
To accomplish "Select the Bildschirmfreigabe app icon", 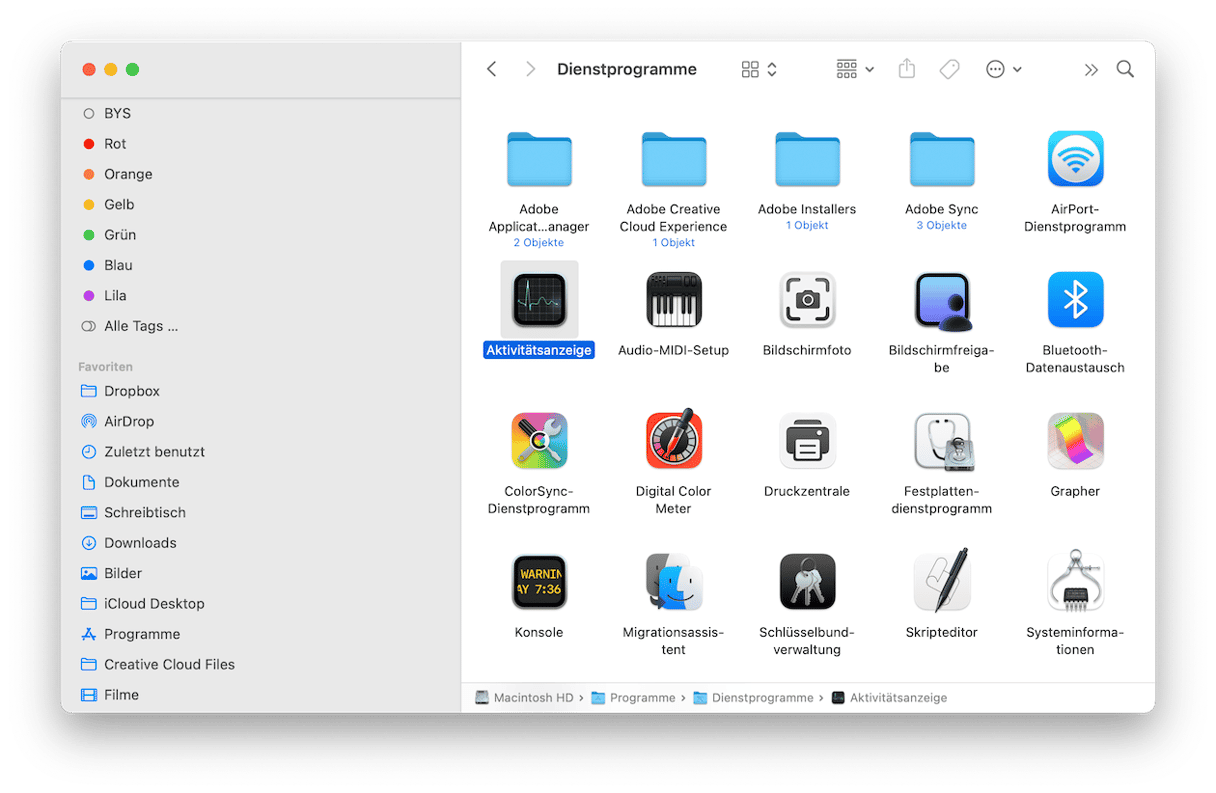I will (x=942, y=300).
